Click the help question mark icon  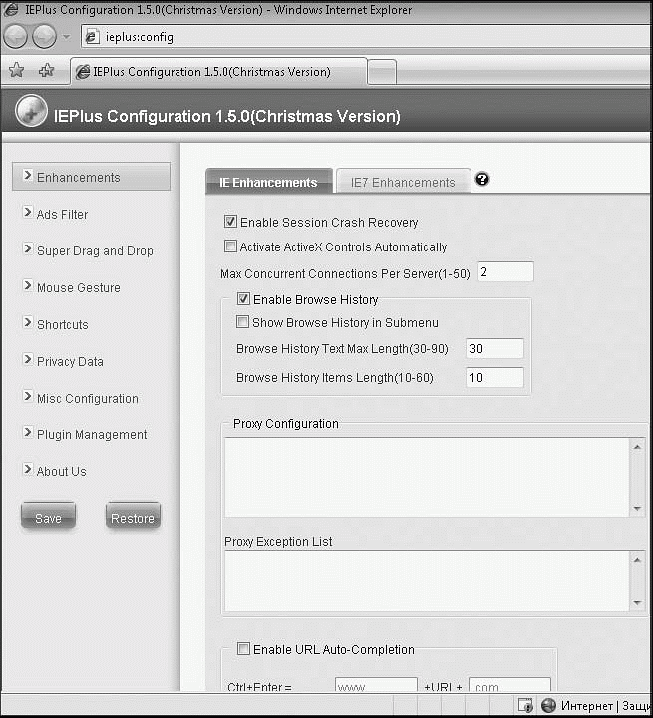point(482,179)
